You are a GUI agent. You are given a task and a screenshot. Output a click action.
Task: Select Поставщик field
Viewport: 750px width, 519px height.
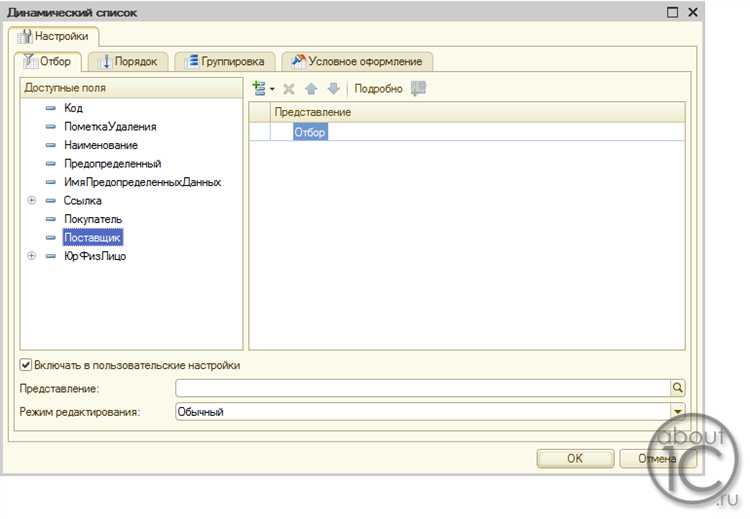point(92,237)
